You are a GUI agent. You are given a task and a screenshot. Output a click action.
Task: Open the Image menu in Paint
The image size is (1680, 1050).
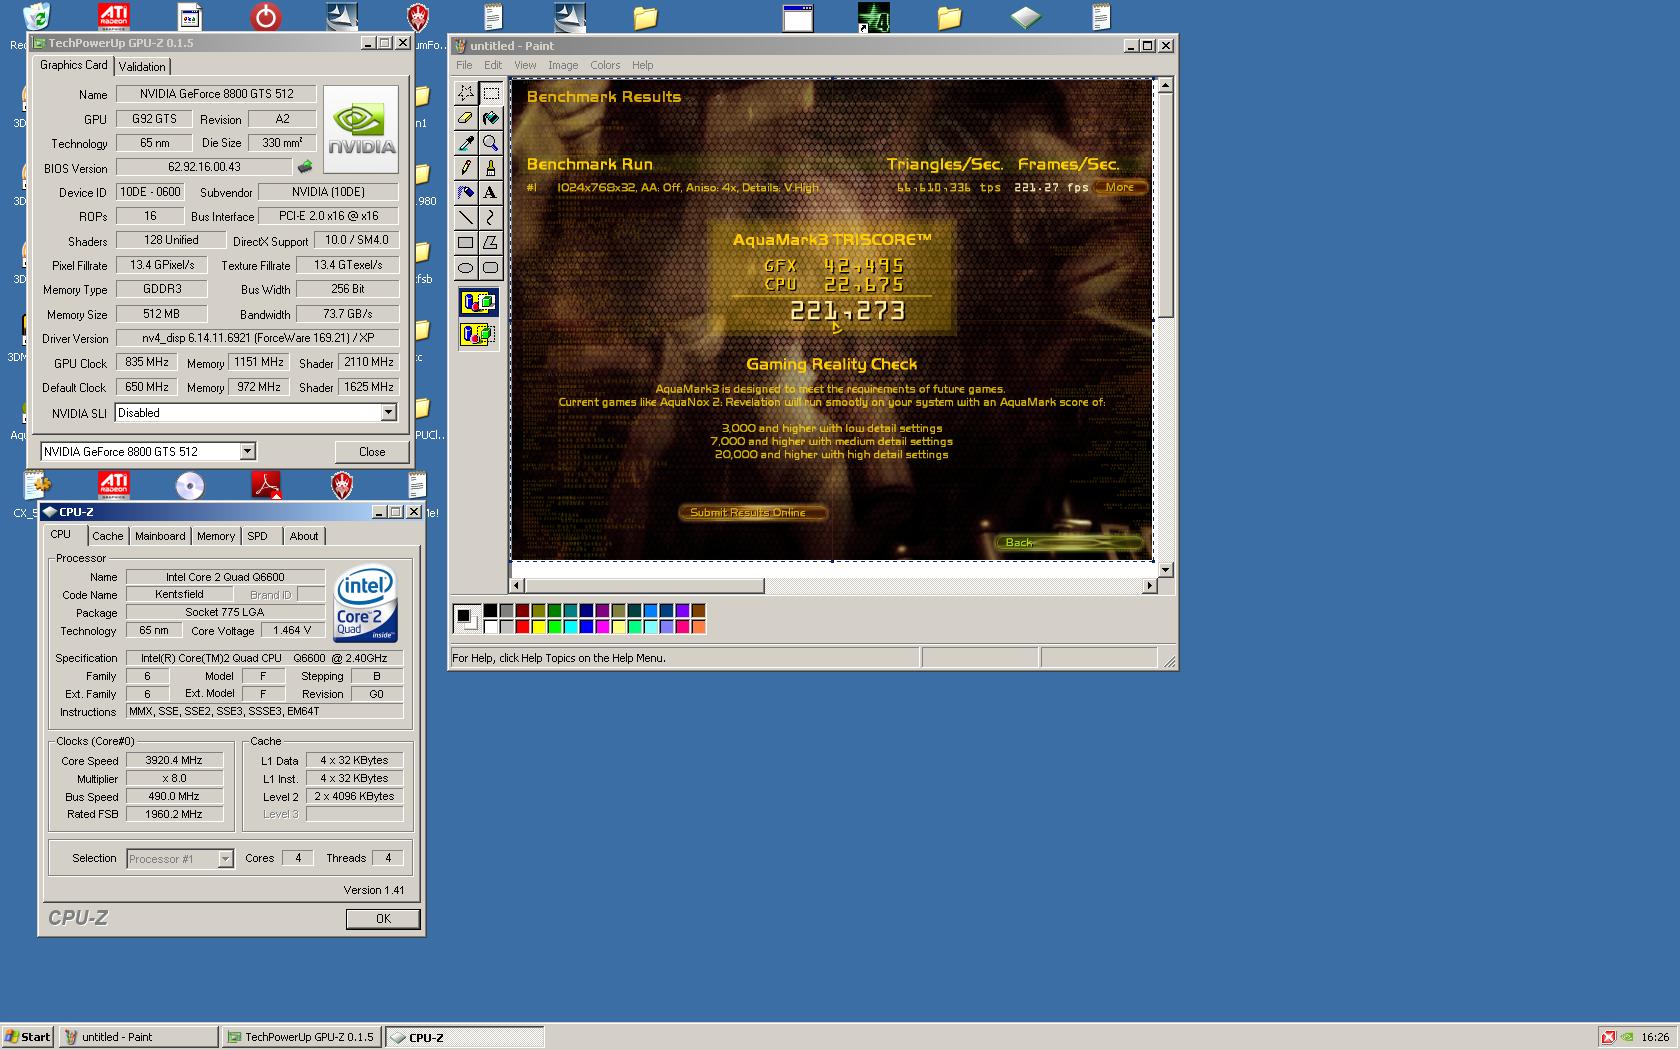pos(563,65)
